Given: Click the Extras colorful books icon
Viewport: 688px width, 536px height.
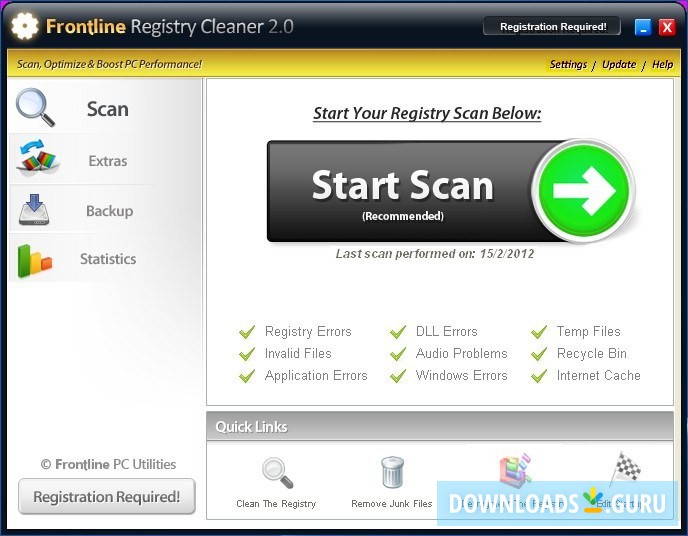Looking at the screenshot, I should (38, 157).
